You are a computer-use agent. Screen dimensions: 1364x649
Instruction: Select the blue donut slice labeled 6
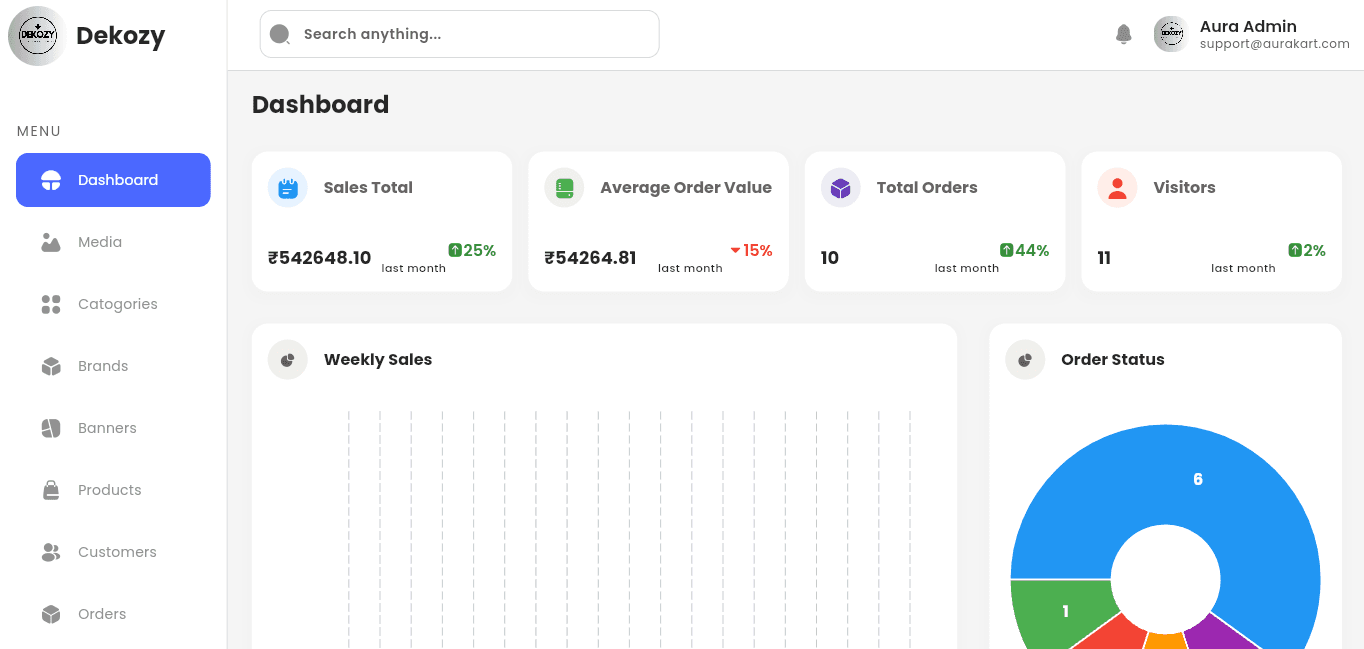(1198, 479)
